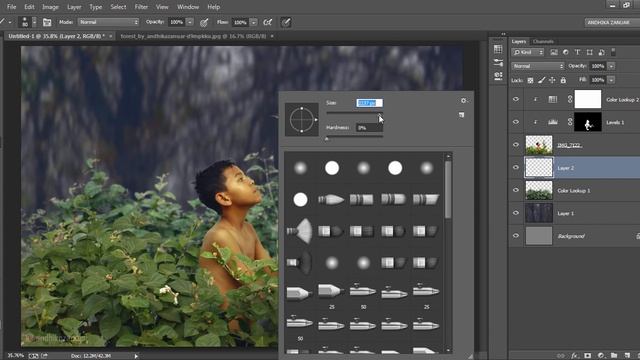
Task: Lock image pixels brush icon
Action: (x=541, y=80)
